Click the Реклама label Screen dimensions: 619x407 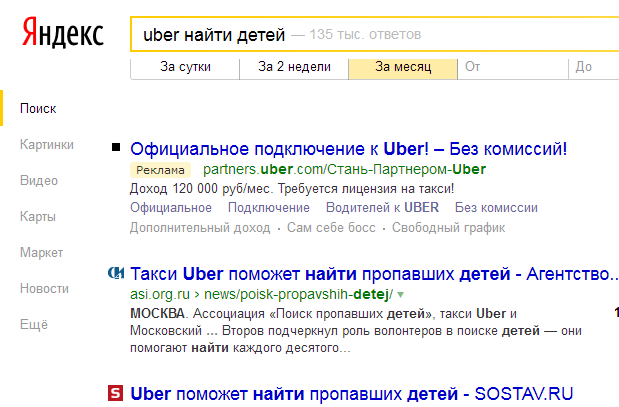point(160,170)
